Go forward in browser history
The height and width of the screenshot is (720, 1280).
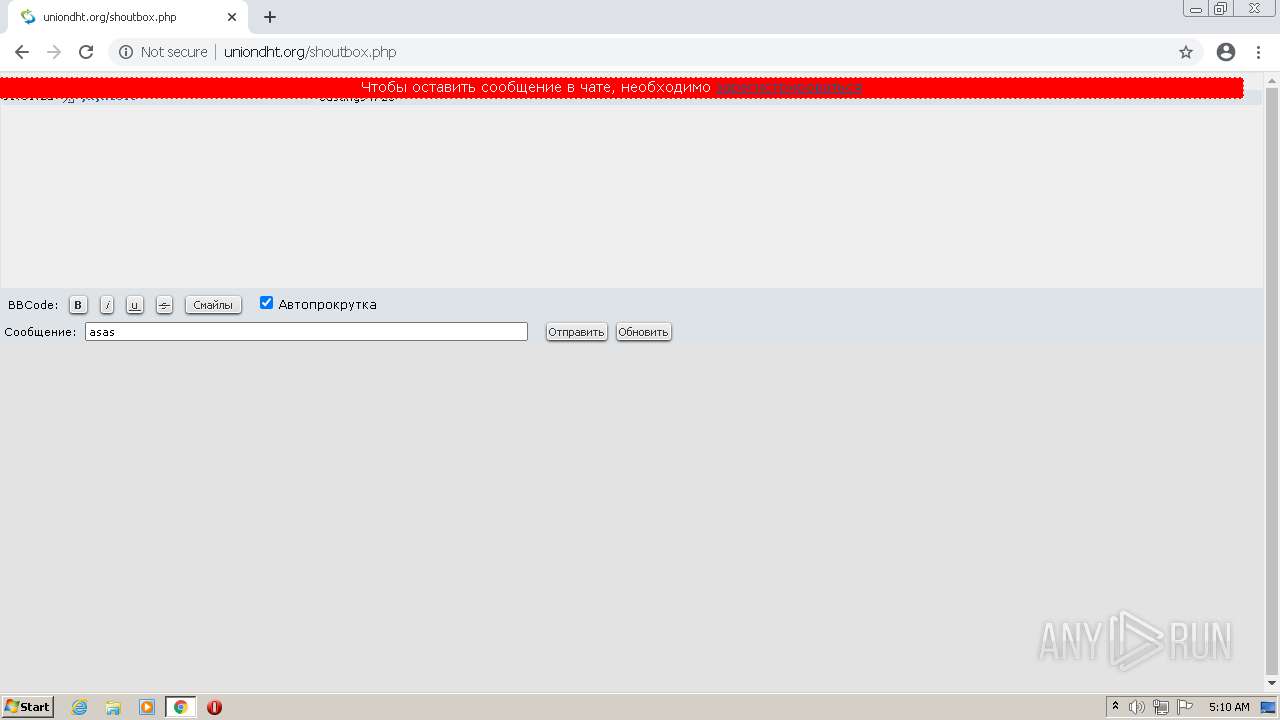[54, 52]
